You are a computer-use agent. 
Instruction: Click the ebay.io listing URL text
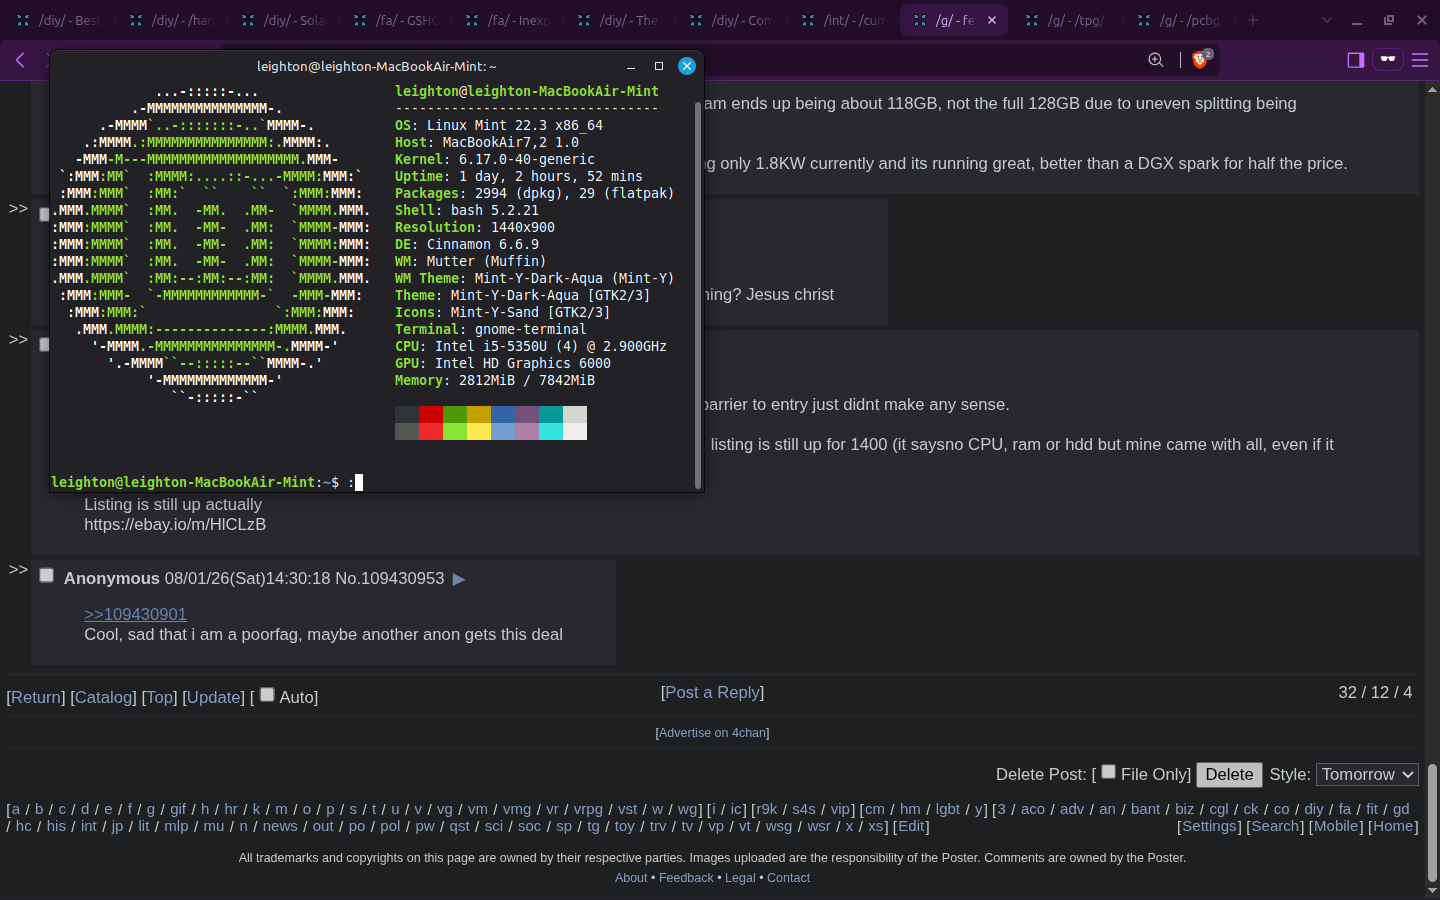175,524
